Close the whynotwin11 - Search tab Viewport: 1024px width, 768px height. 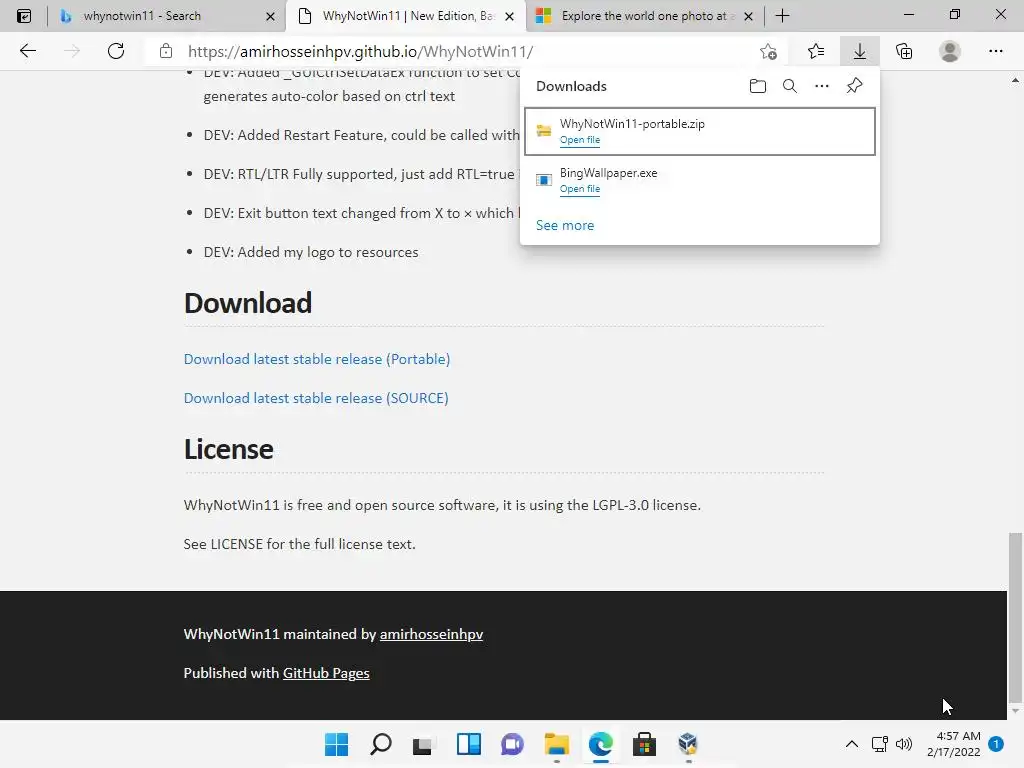270,16
